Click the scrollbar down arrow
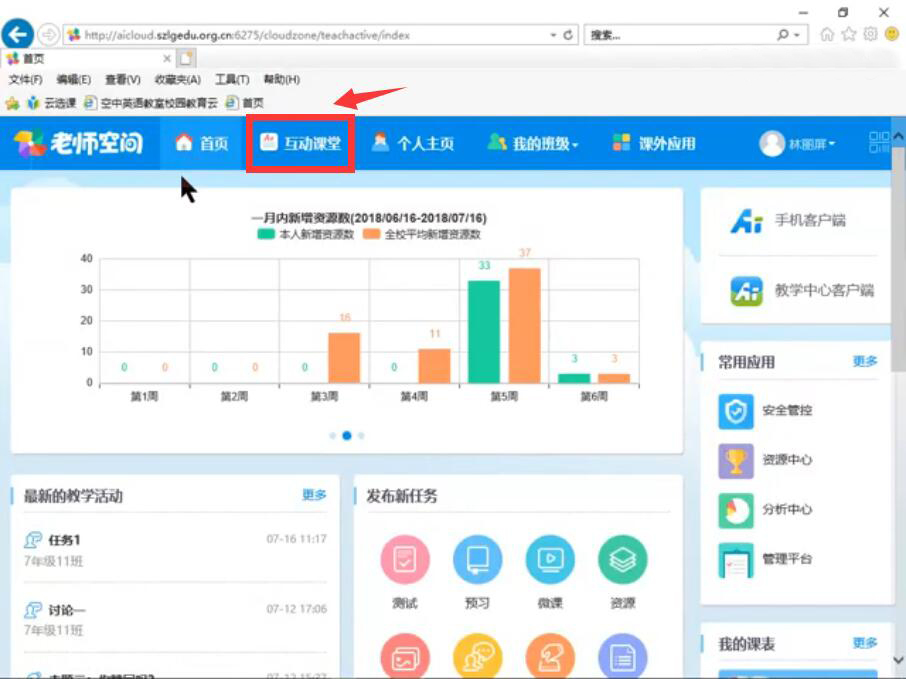This screenshot has width=906, height=679. pyautogui.click(x=898, y=659)
